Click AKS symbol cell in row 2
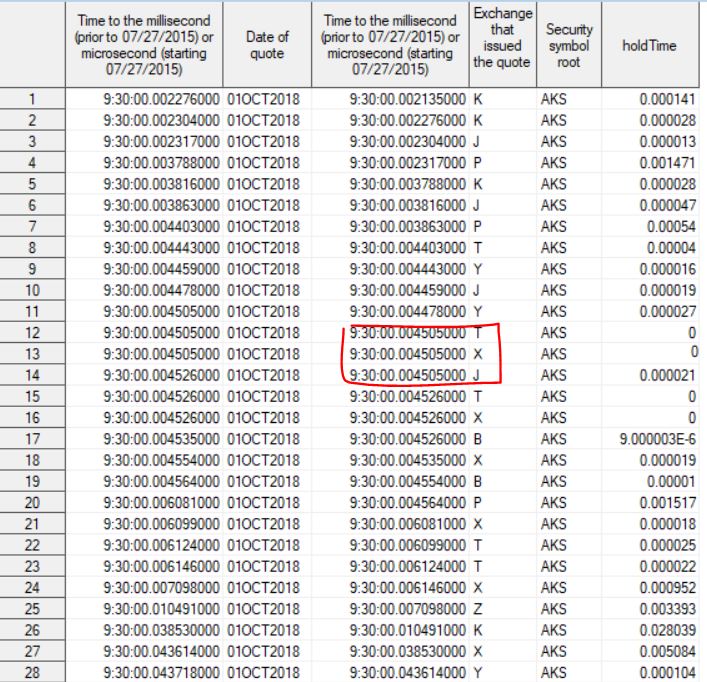The width and height of the screenshot is (707, 682). coord(553,120)
